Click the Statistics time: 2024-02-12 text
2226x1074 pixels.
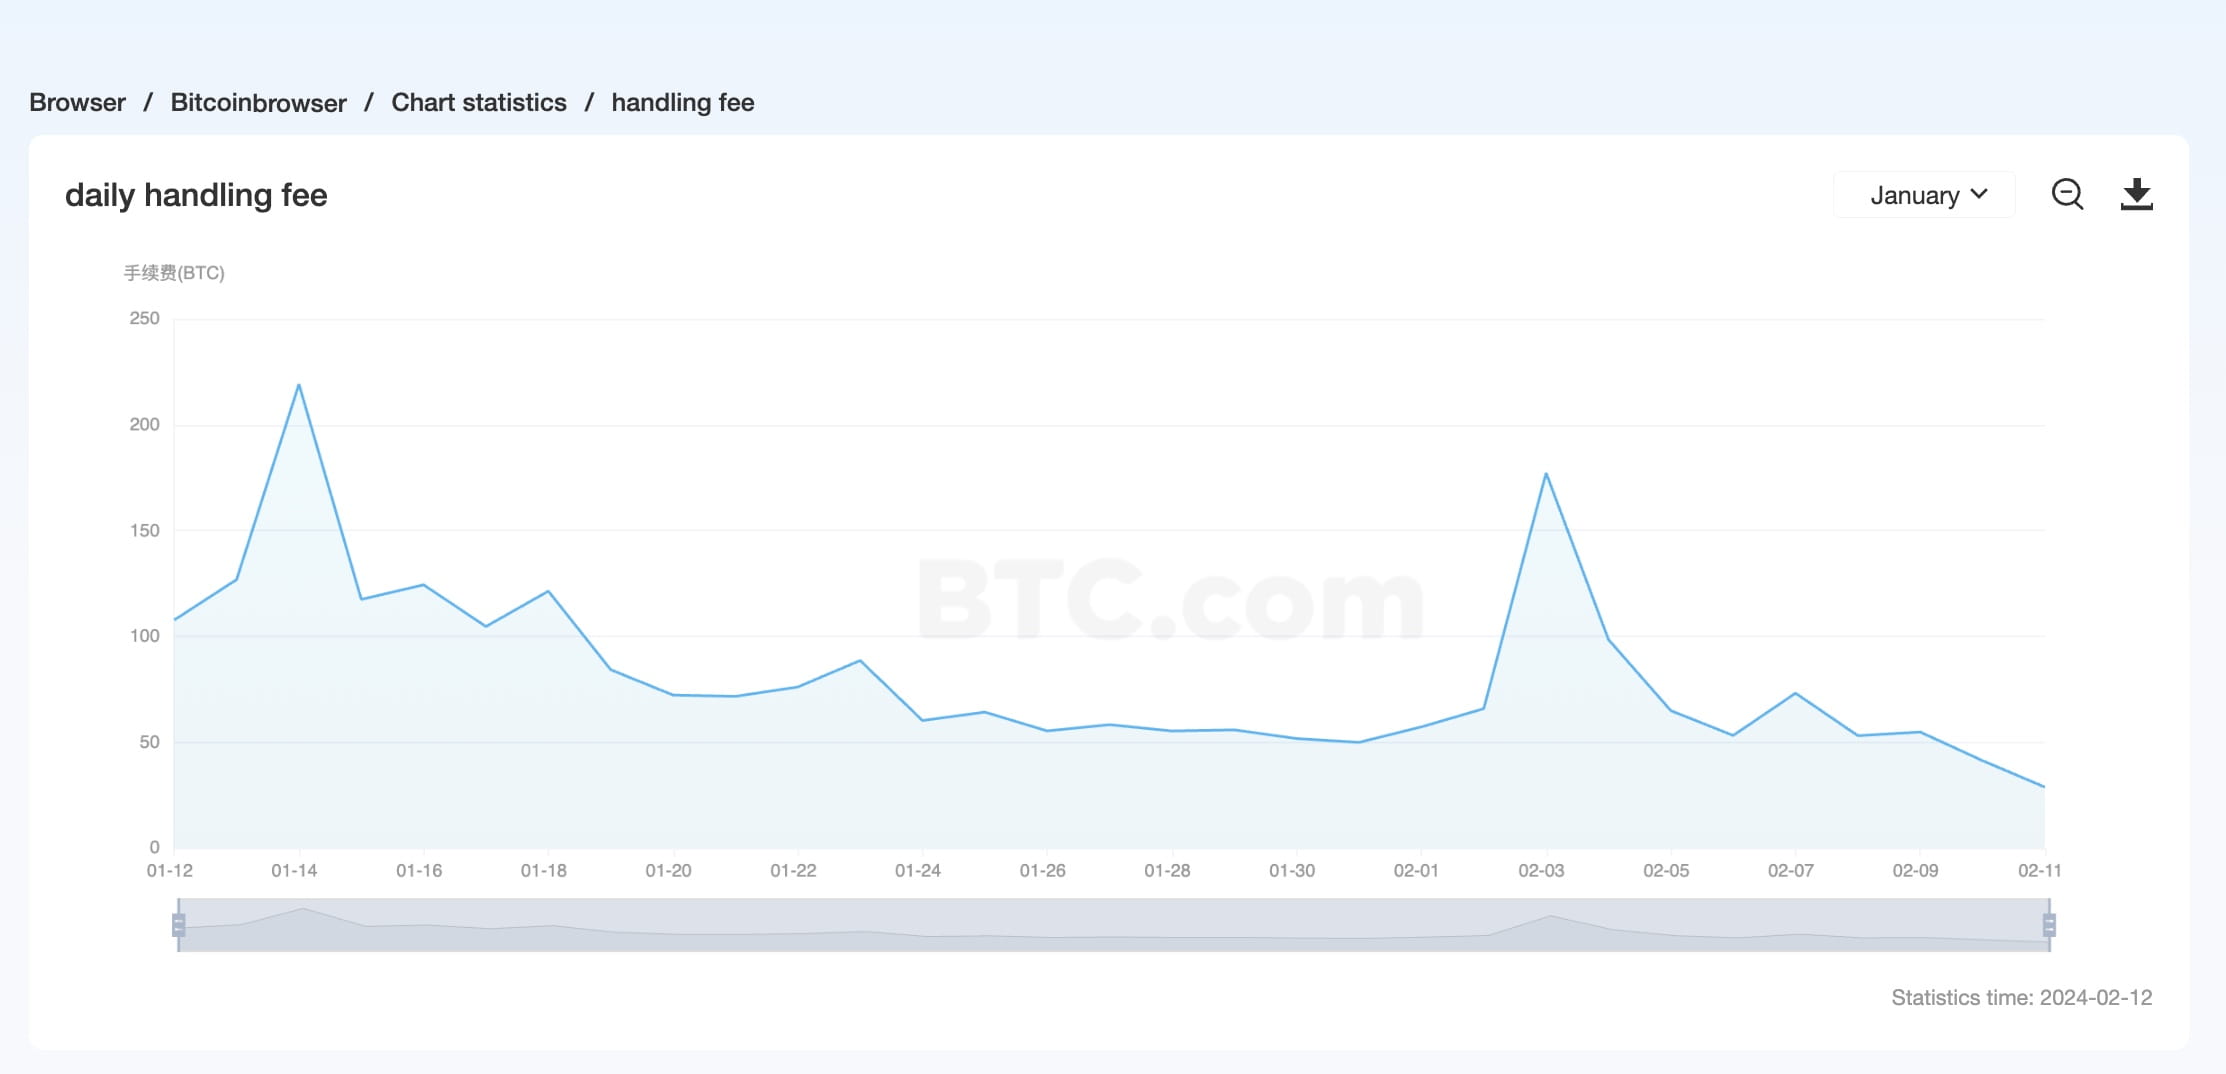tap(2022, 997)
